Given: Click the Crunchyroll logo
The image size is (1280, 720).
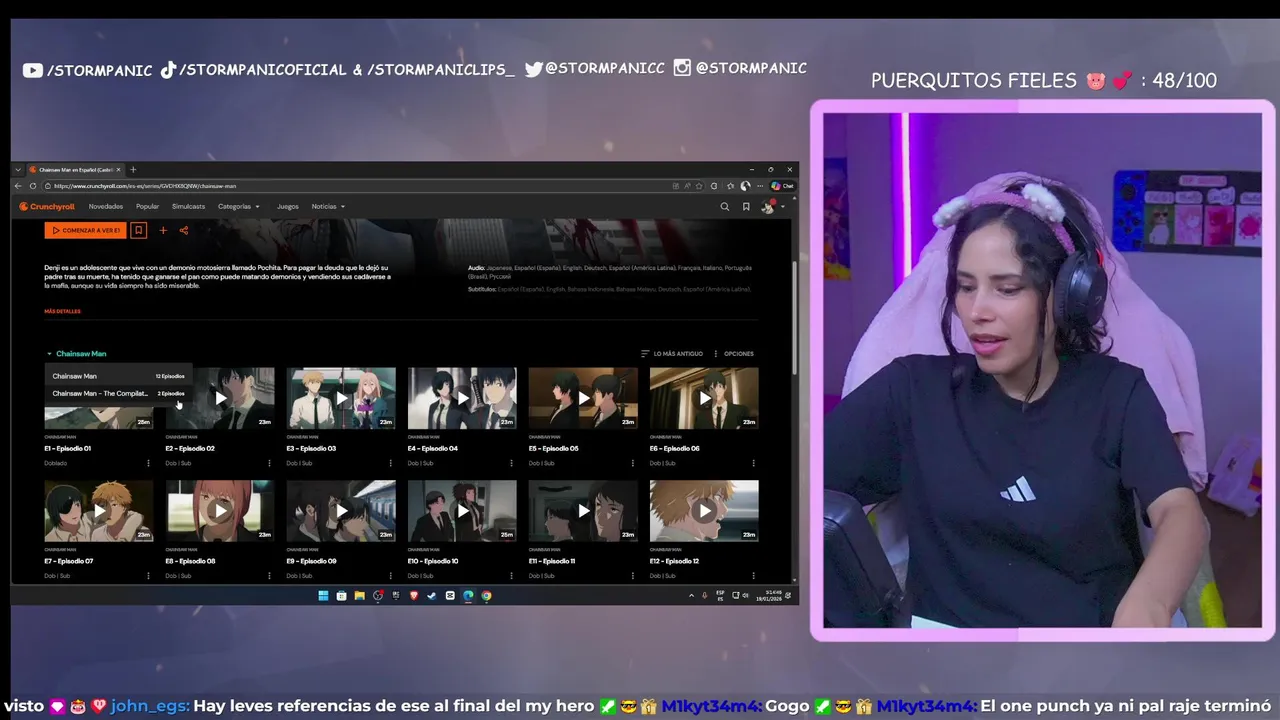Looking at the screenshot, I should tap(47, 207).
